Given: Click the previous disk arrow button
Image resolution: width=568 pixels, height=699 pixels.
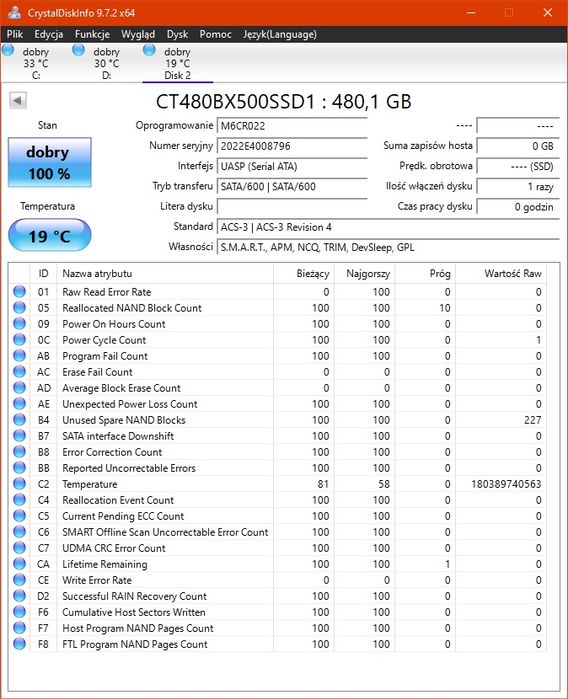Looking at the screenshot, I should [x=18, y=100].
